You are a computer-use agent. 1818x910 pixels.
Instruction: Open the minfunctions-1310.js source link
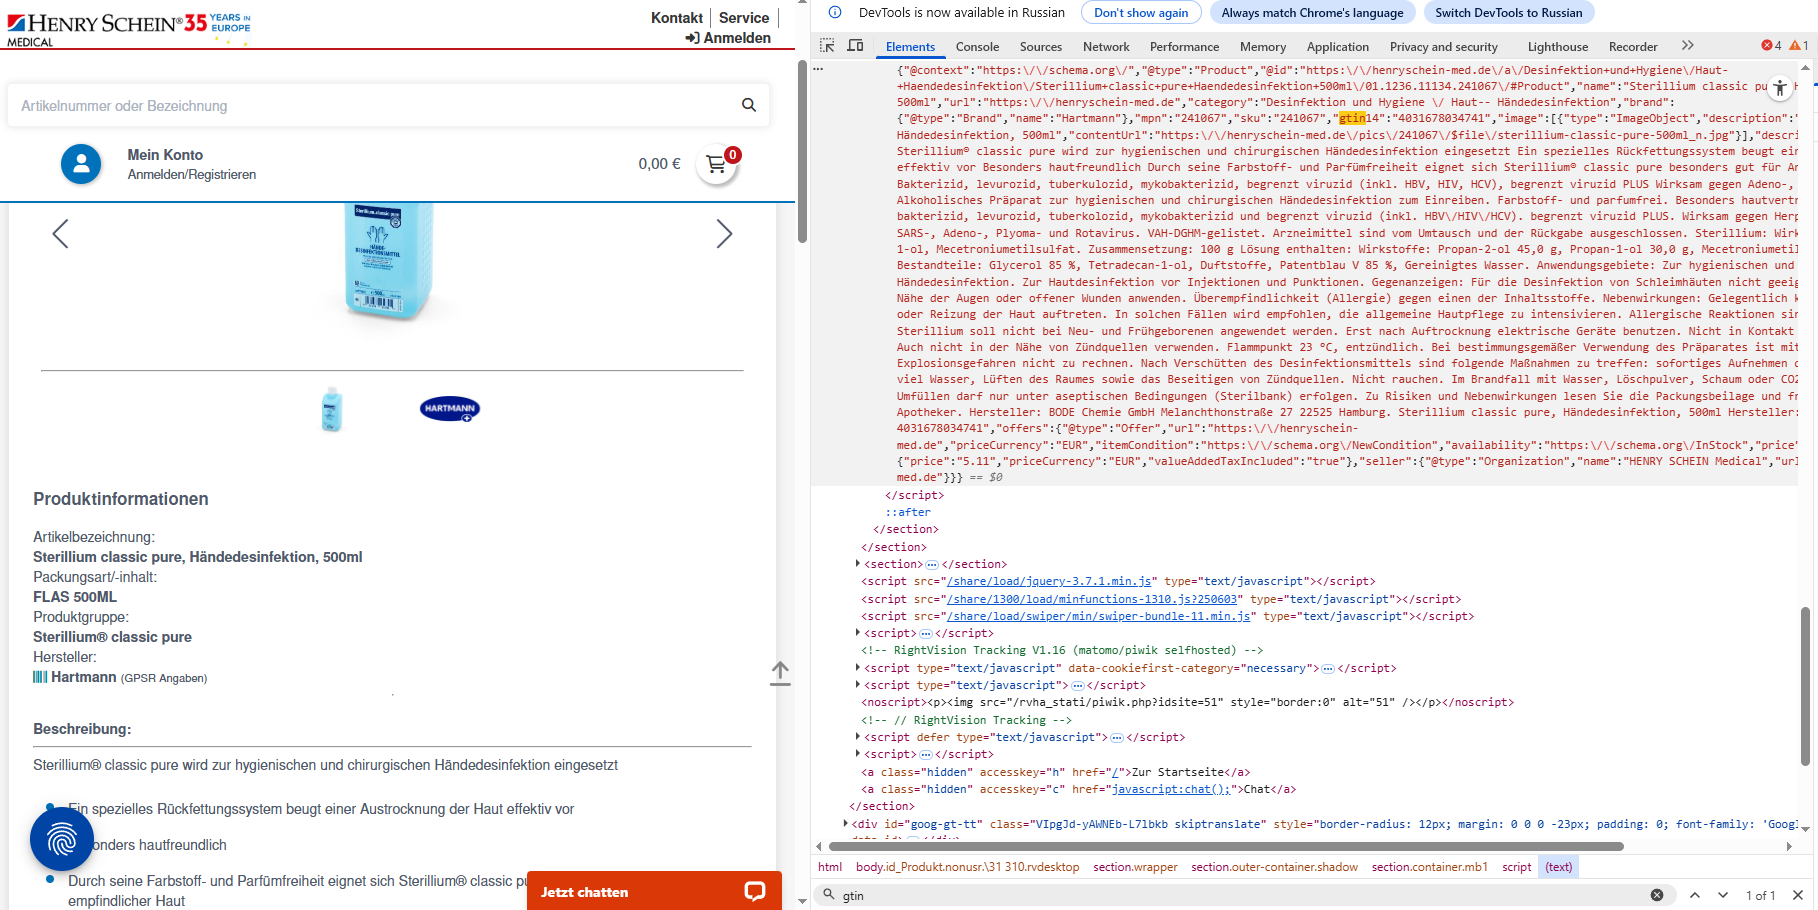click(x=1092, y=599)
